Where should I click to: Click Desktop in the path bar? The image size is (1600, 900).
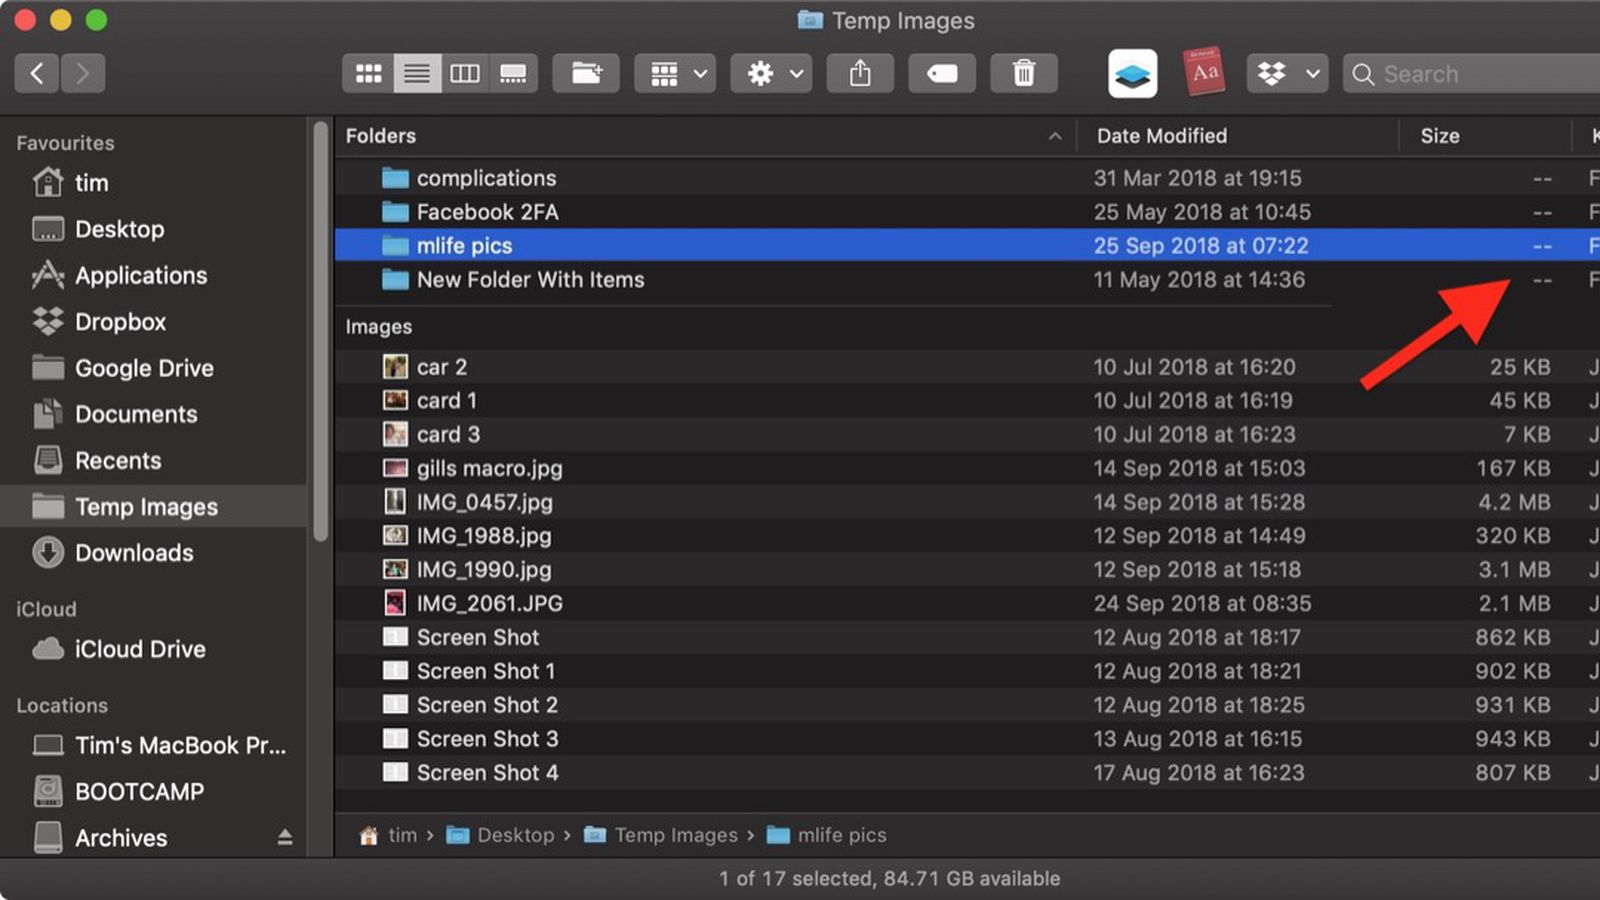tap(514, 835)
